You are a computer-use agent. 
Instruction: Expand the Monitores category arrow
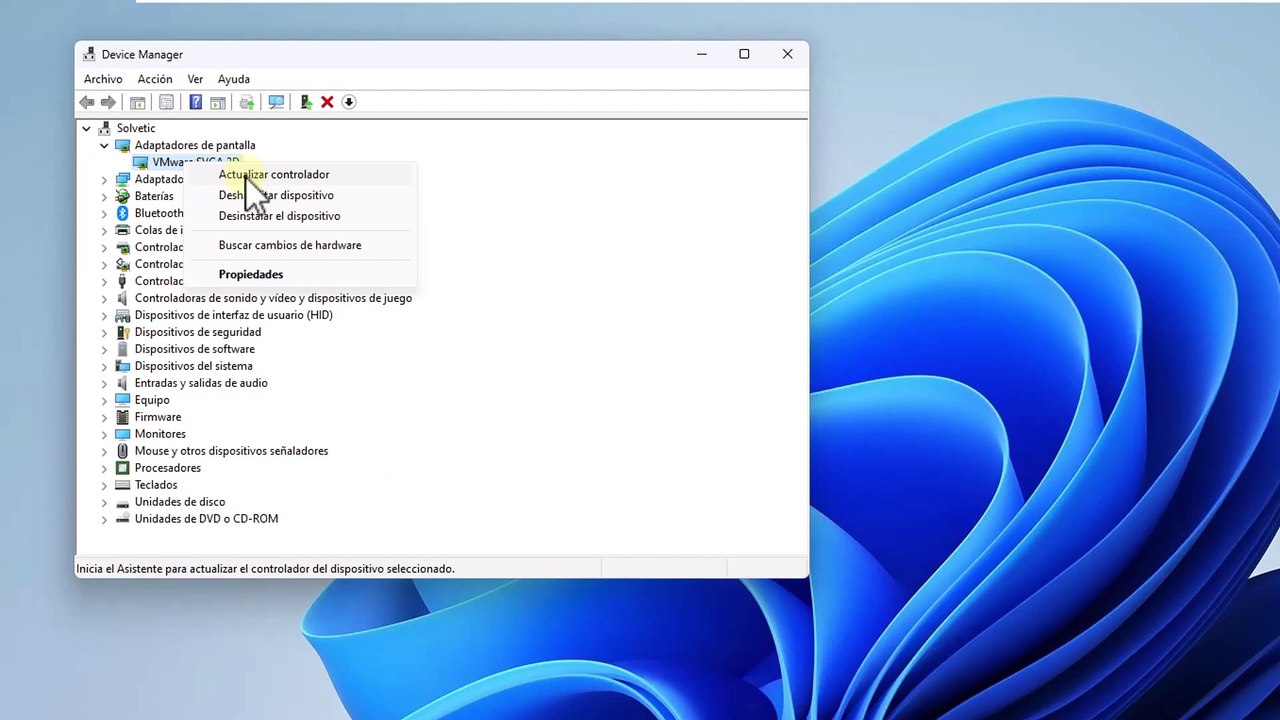[x=104, y=434]
